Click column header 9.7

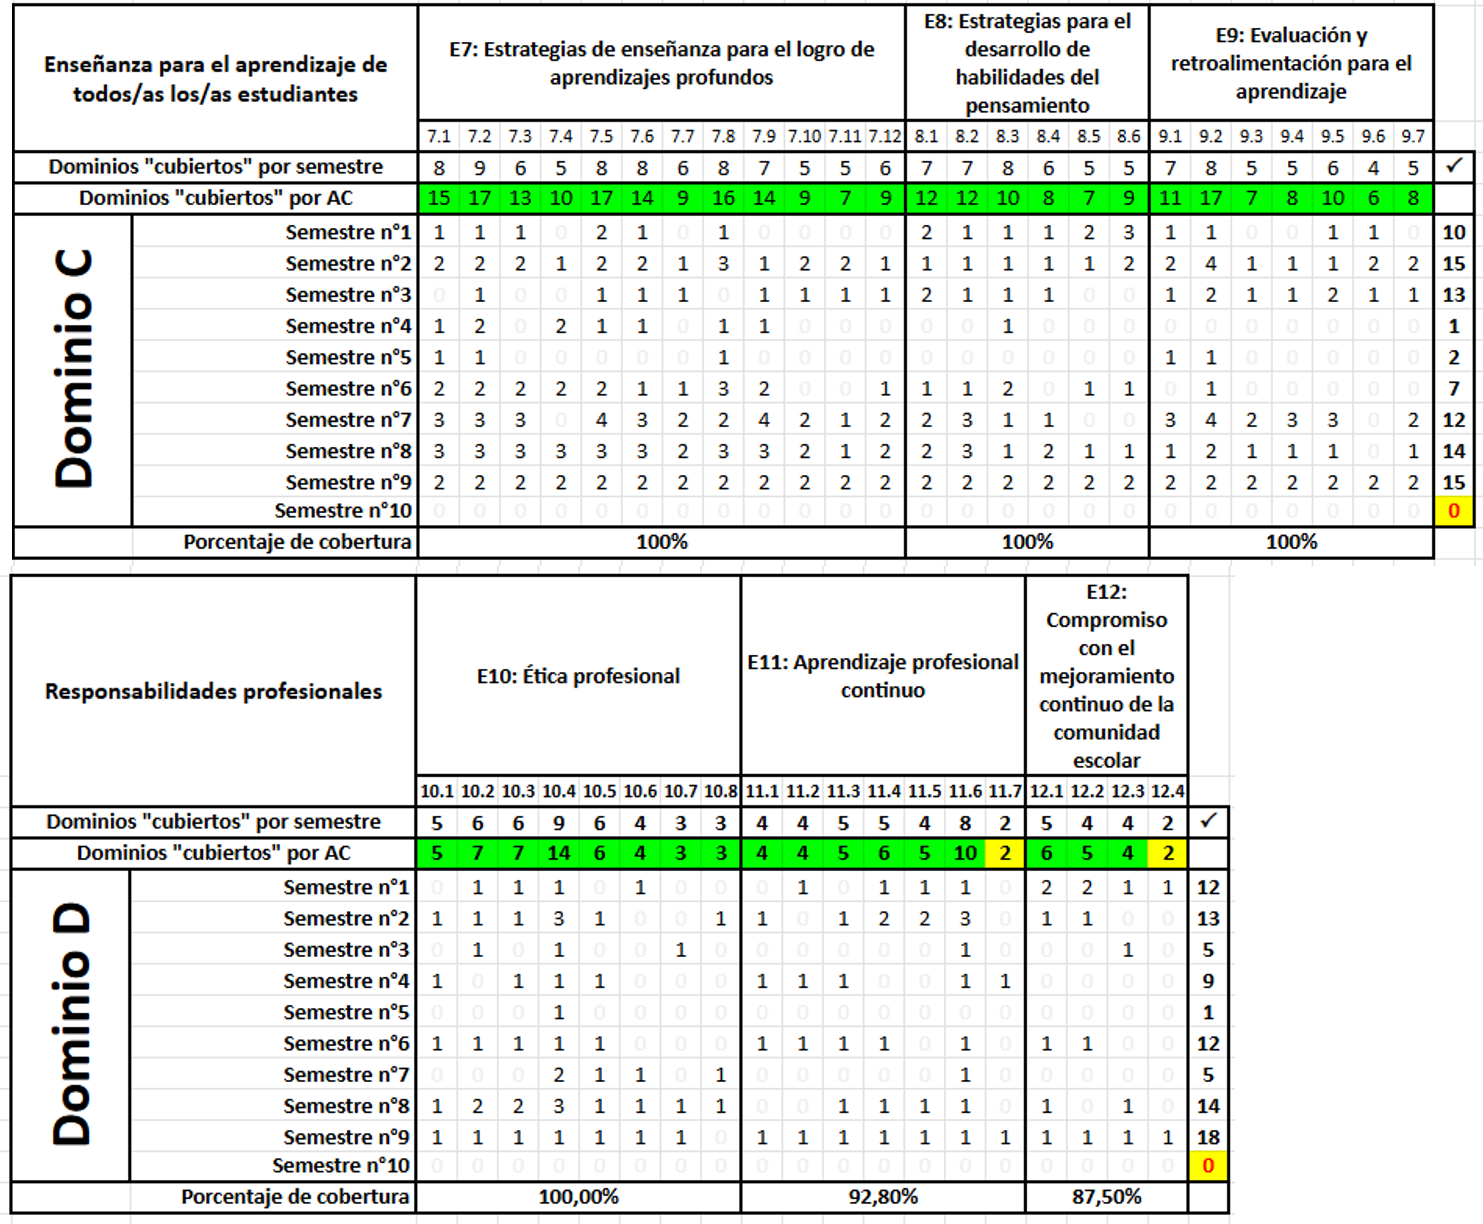pos(1413,136)
